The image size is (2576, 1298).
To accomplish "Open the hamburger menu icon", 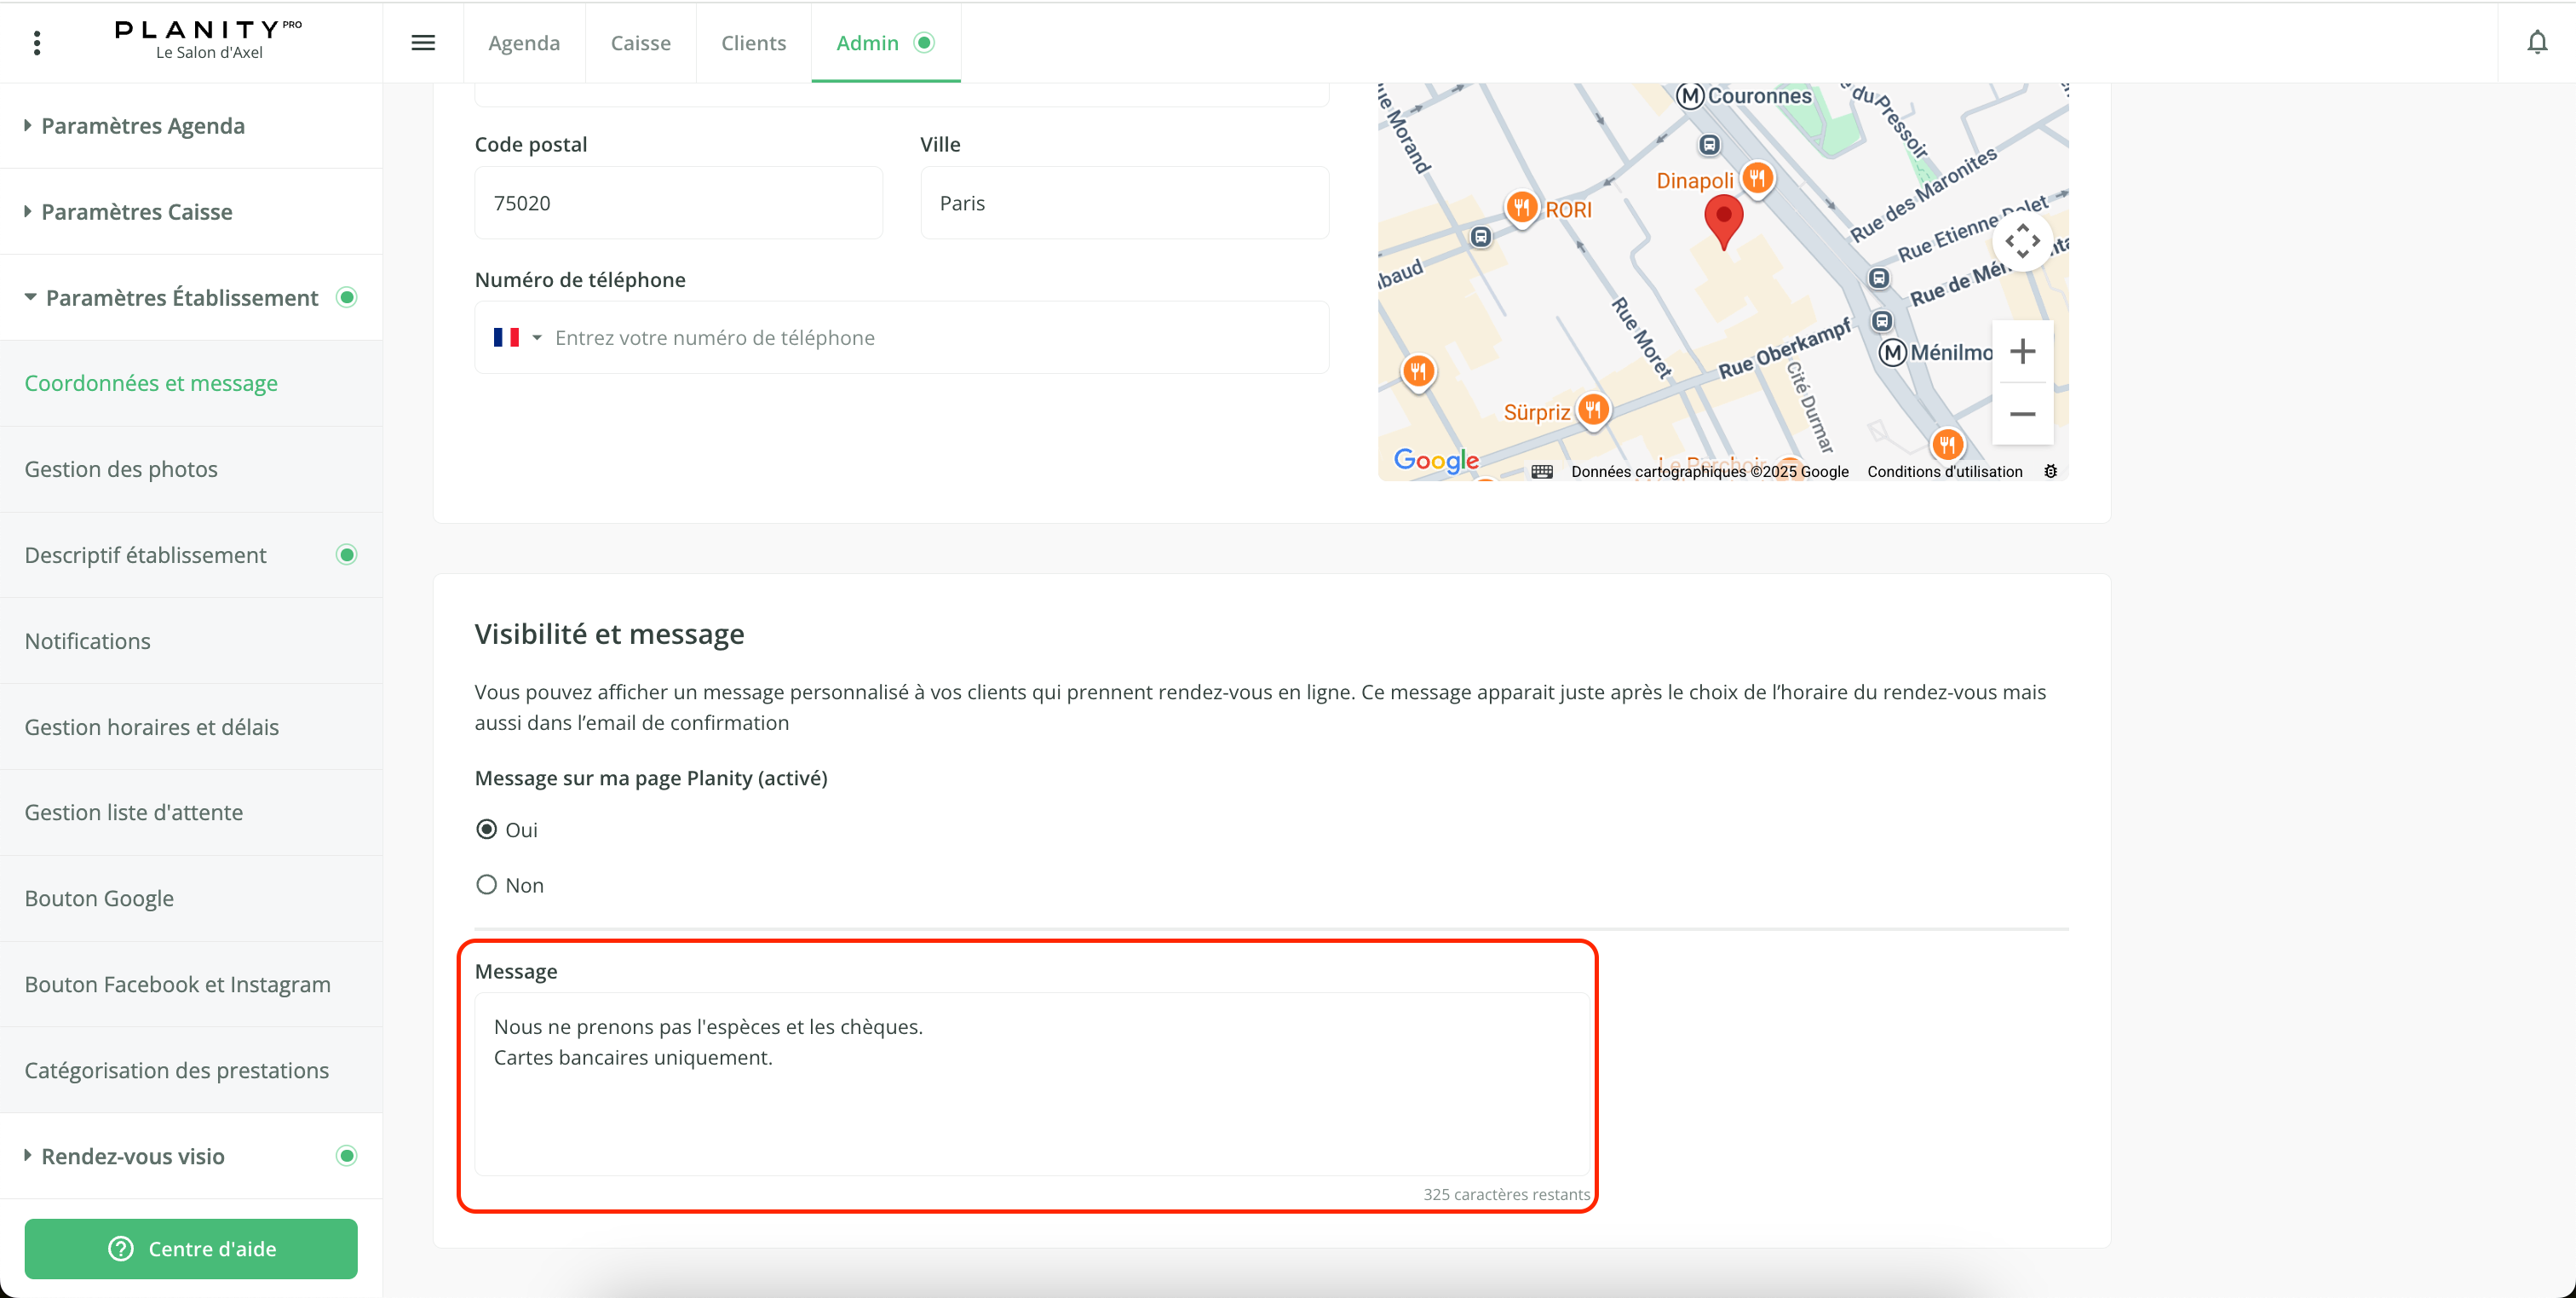I will pyautogui.click(x=423, y=43).
